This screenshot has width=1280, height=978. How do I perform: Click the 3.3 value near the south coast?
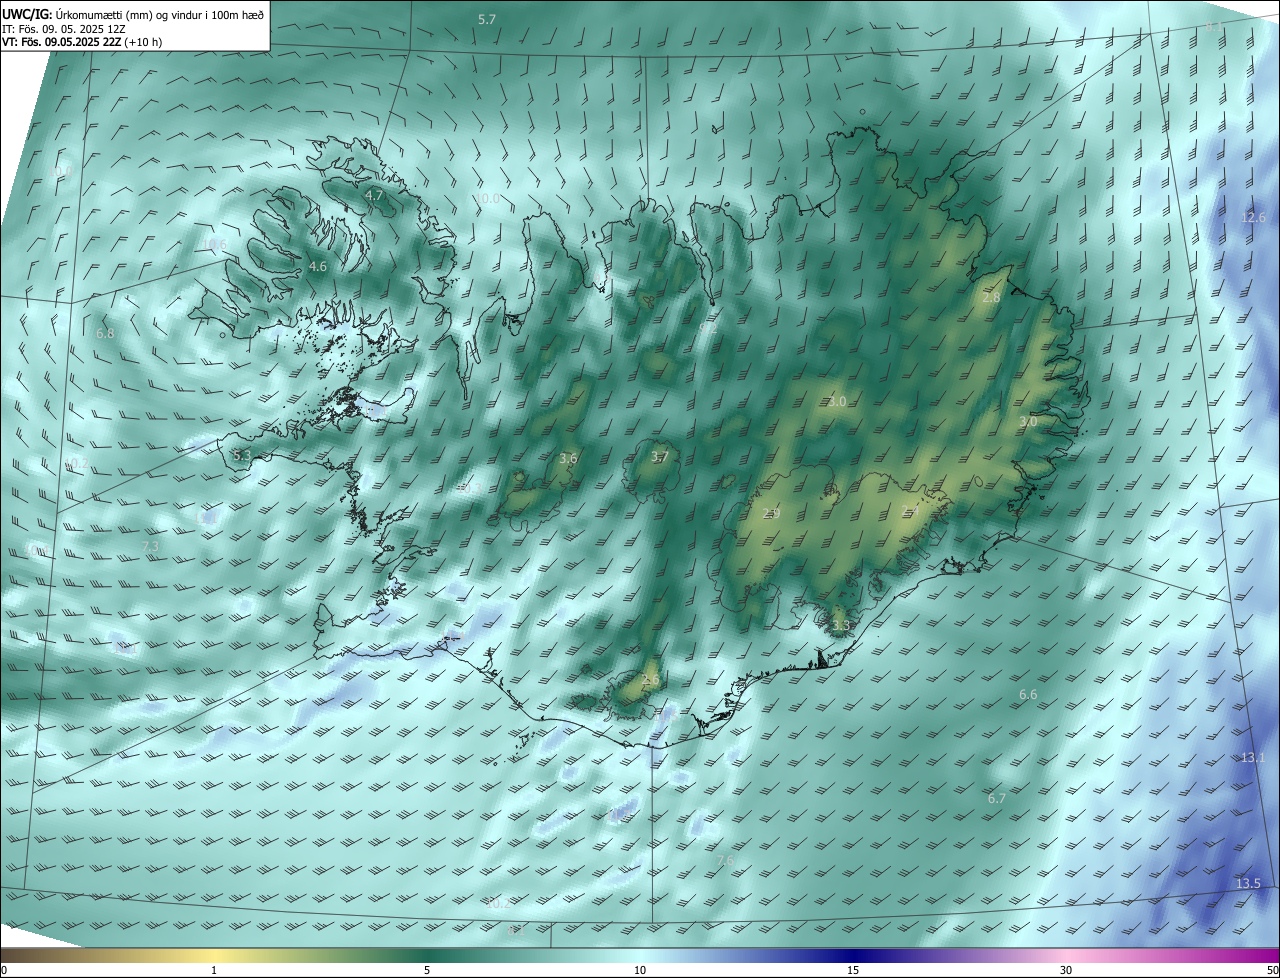tap(841, 626)
